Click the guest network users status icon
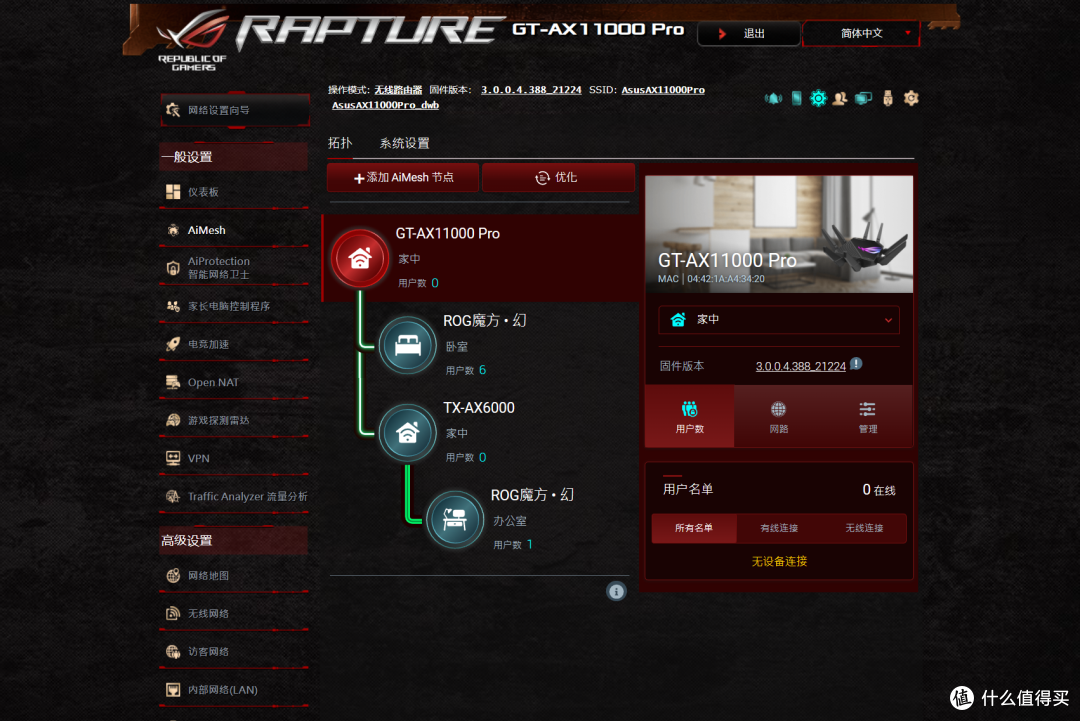The height and width of the screenshot is (721, 1080). 840,98
